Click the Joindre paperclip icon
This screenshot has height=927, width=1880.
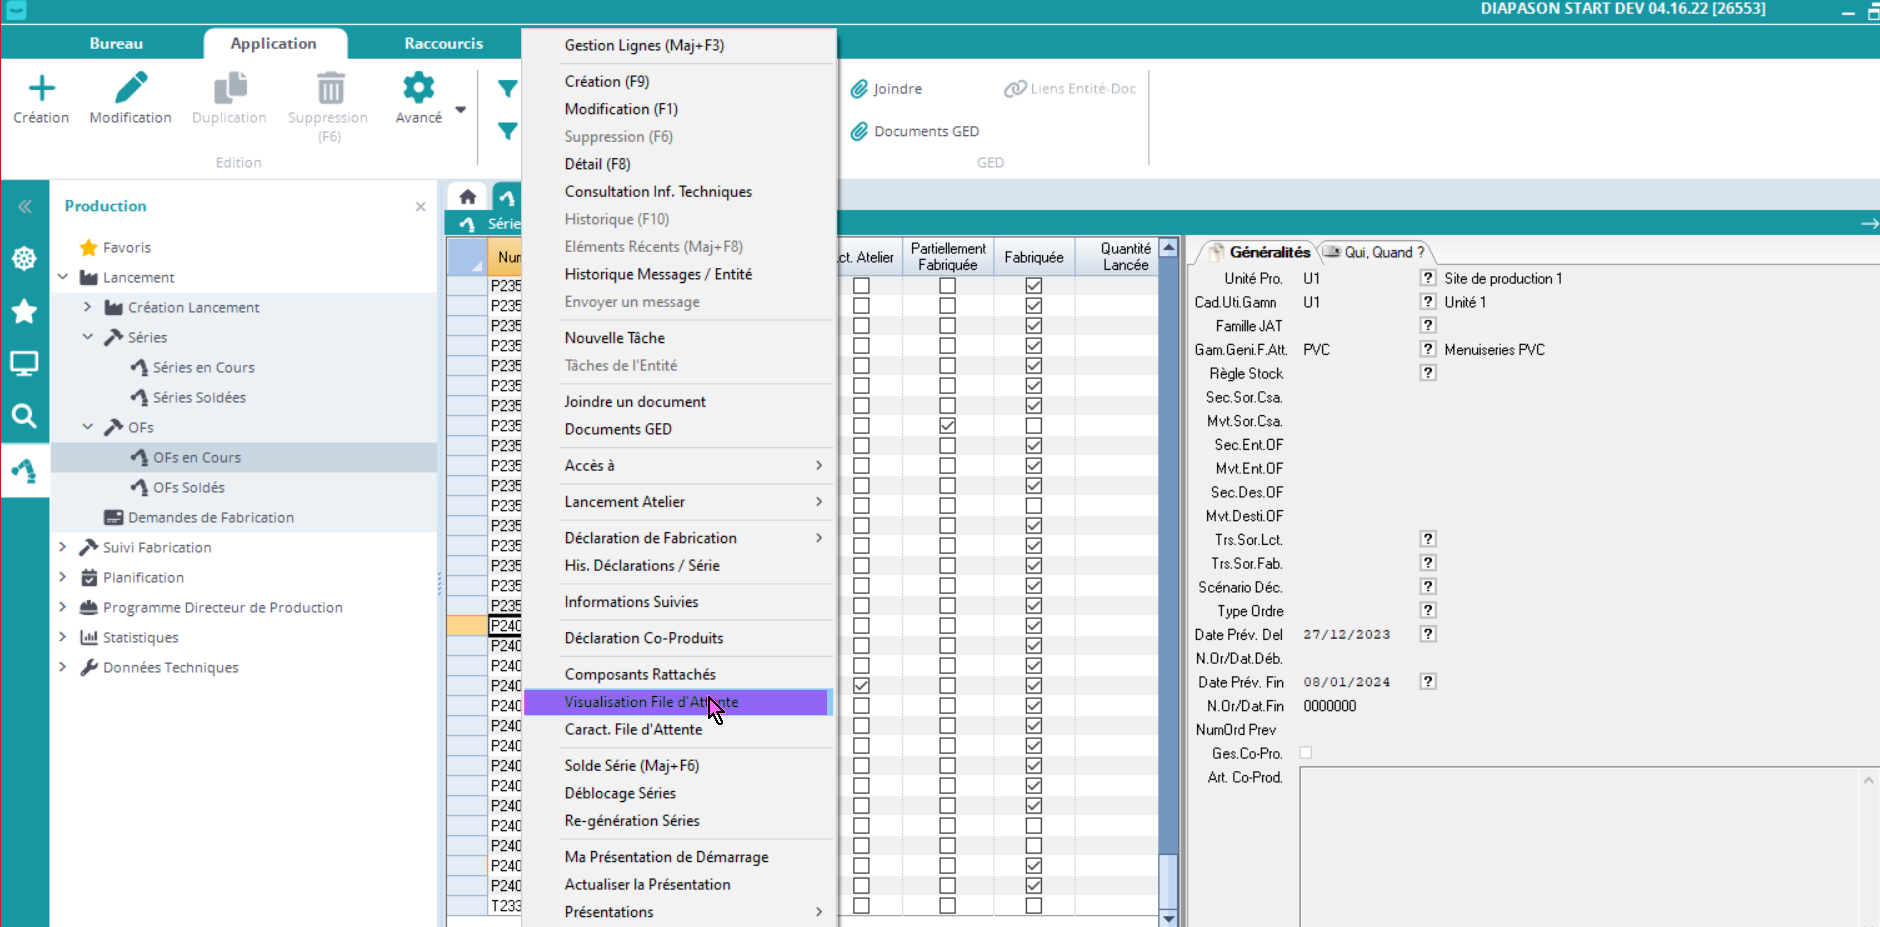click(859, 89)
